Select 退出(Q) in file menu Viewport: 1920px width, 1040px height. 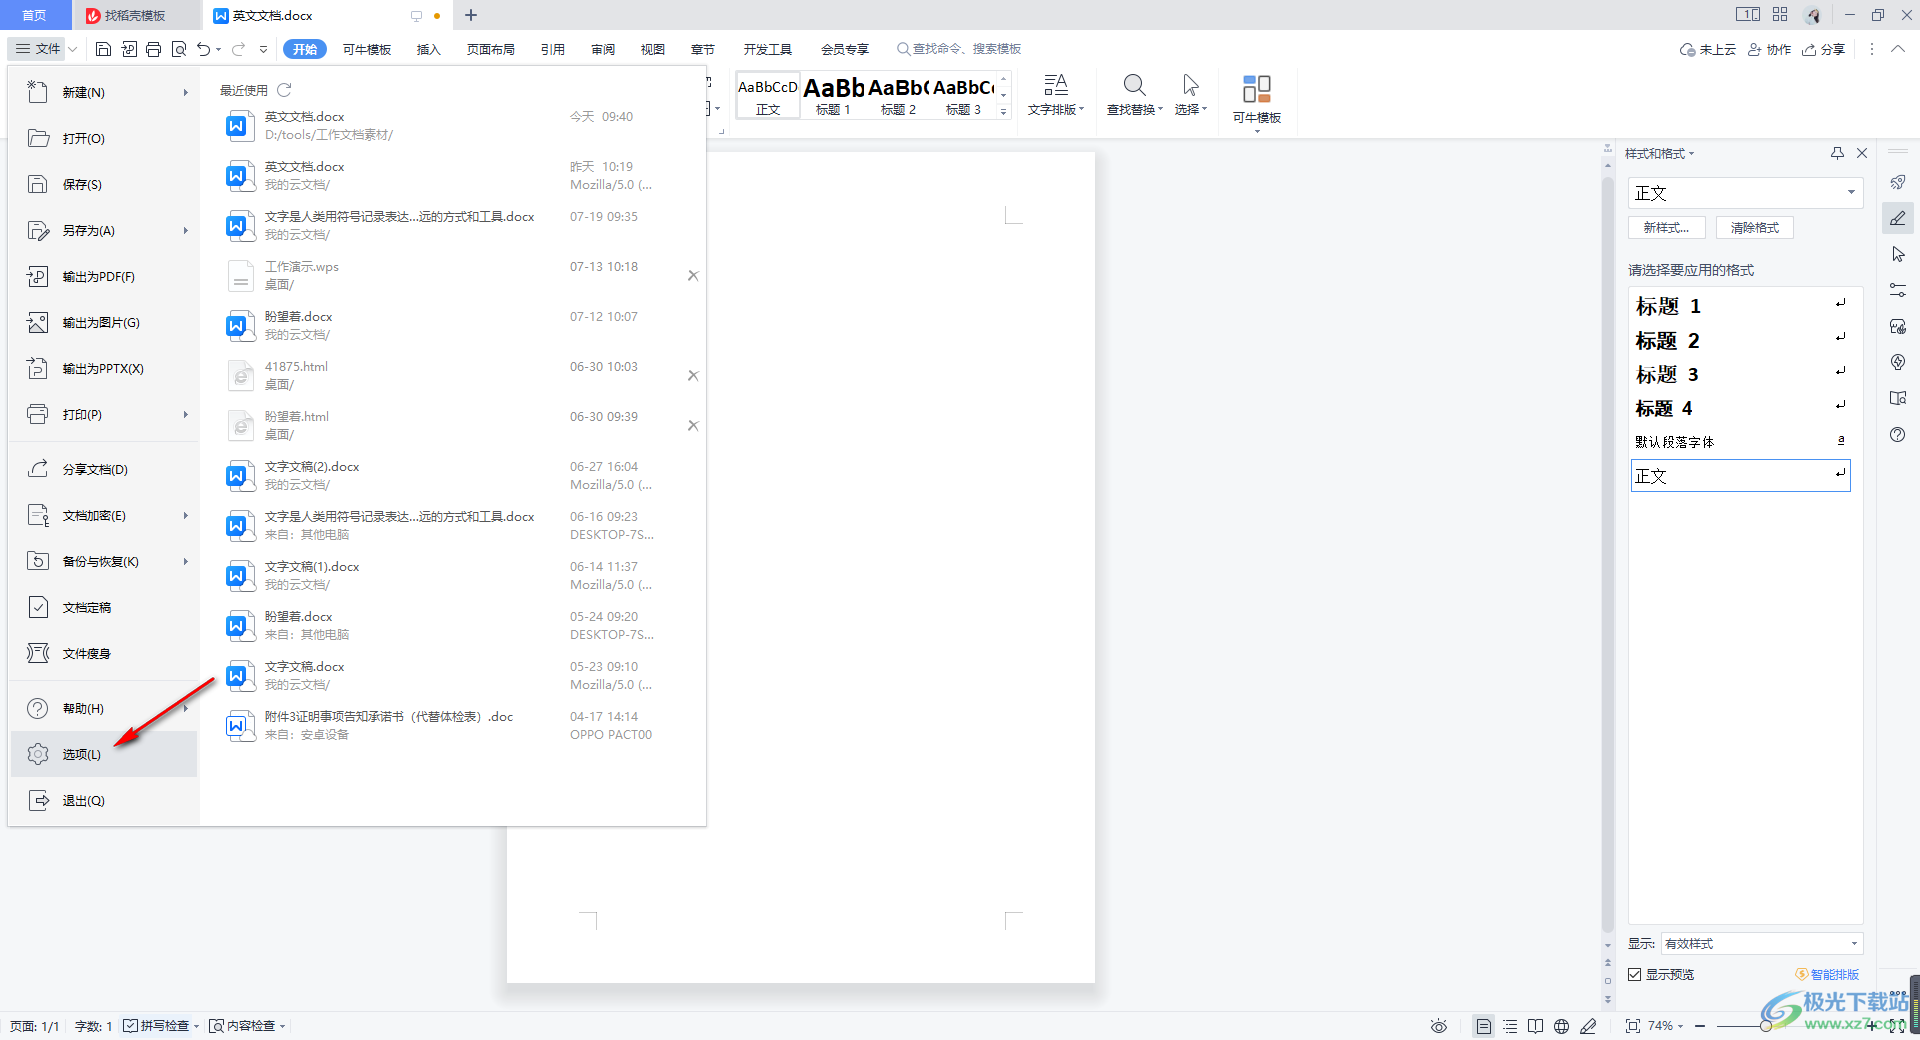(103, 800)
